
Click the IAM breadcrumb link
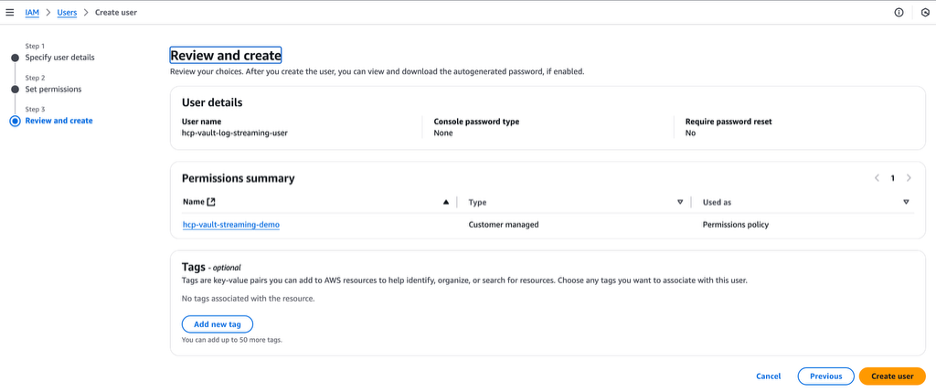click(x=32, y=12)
